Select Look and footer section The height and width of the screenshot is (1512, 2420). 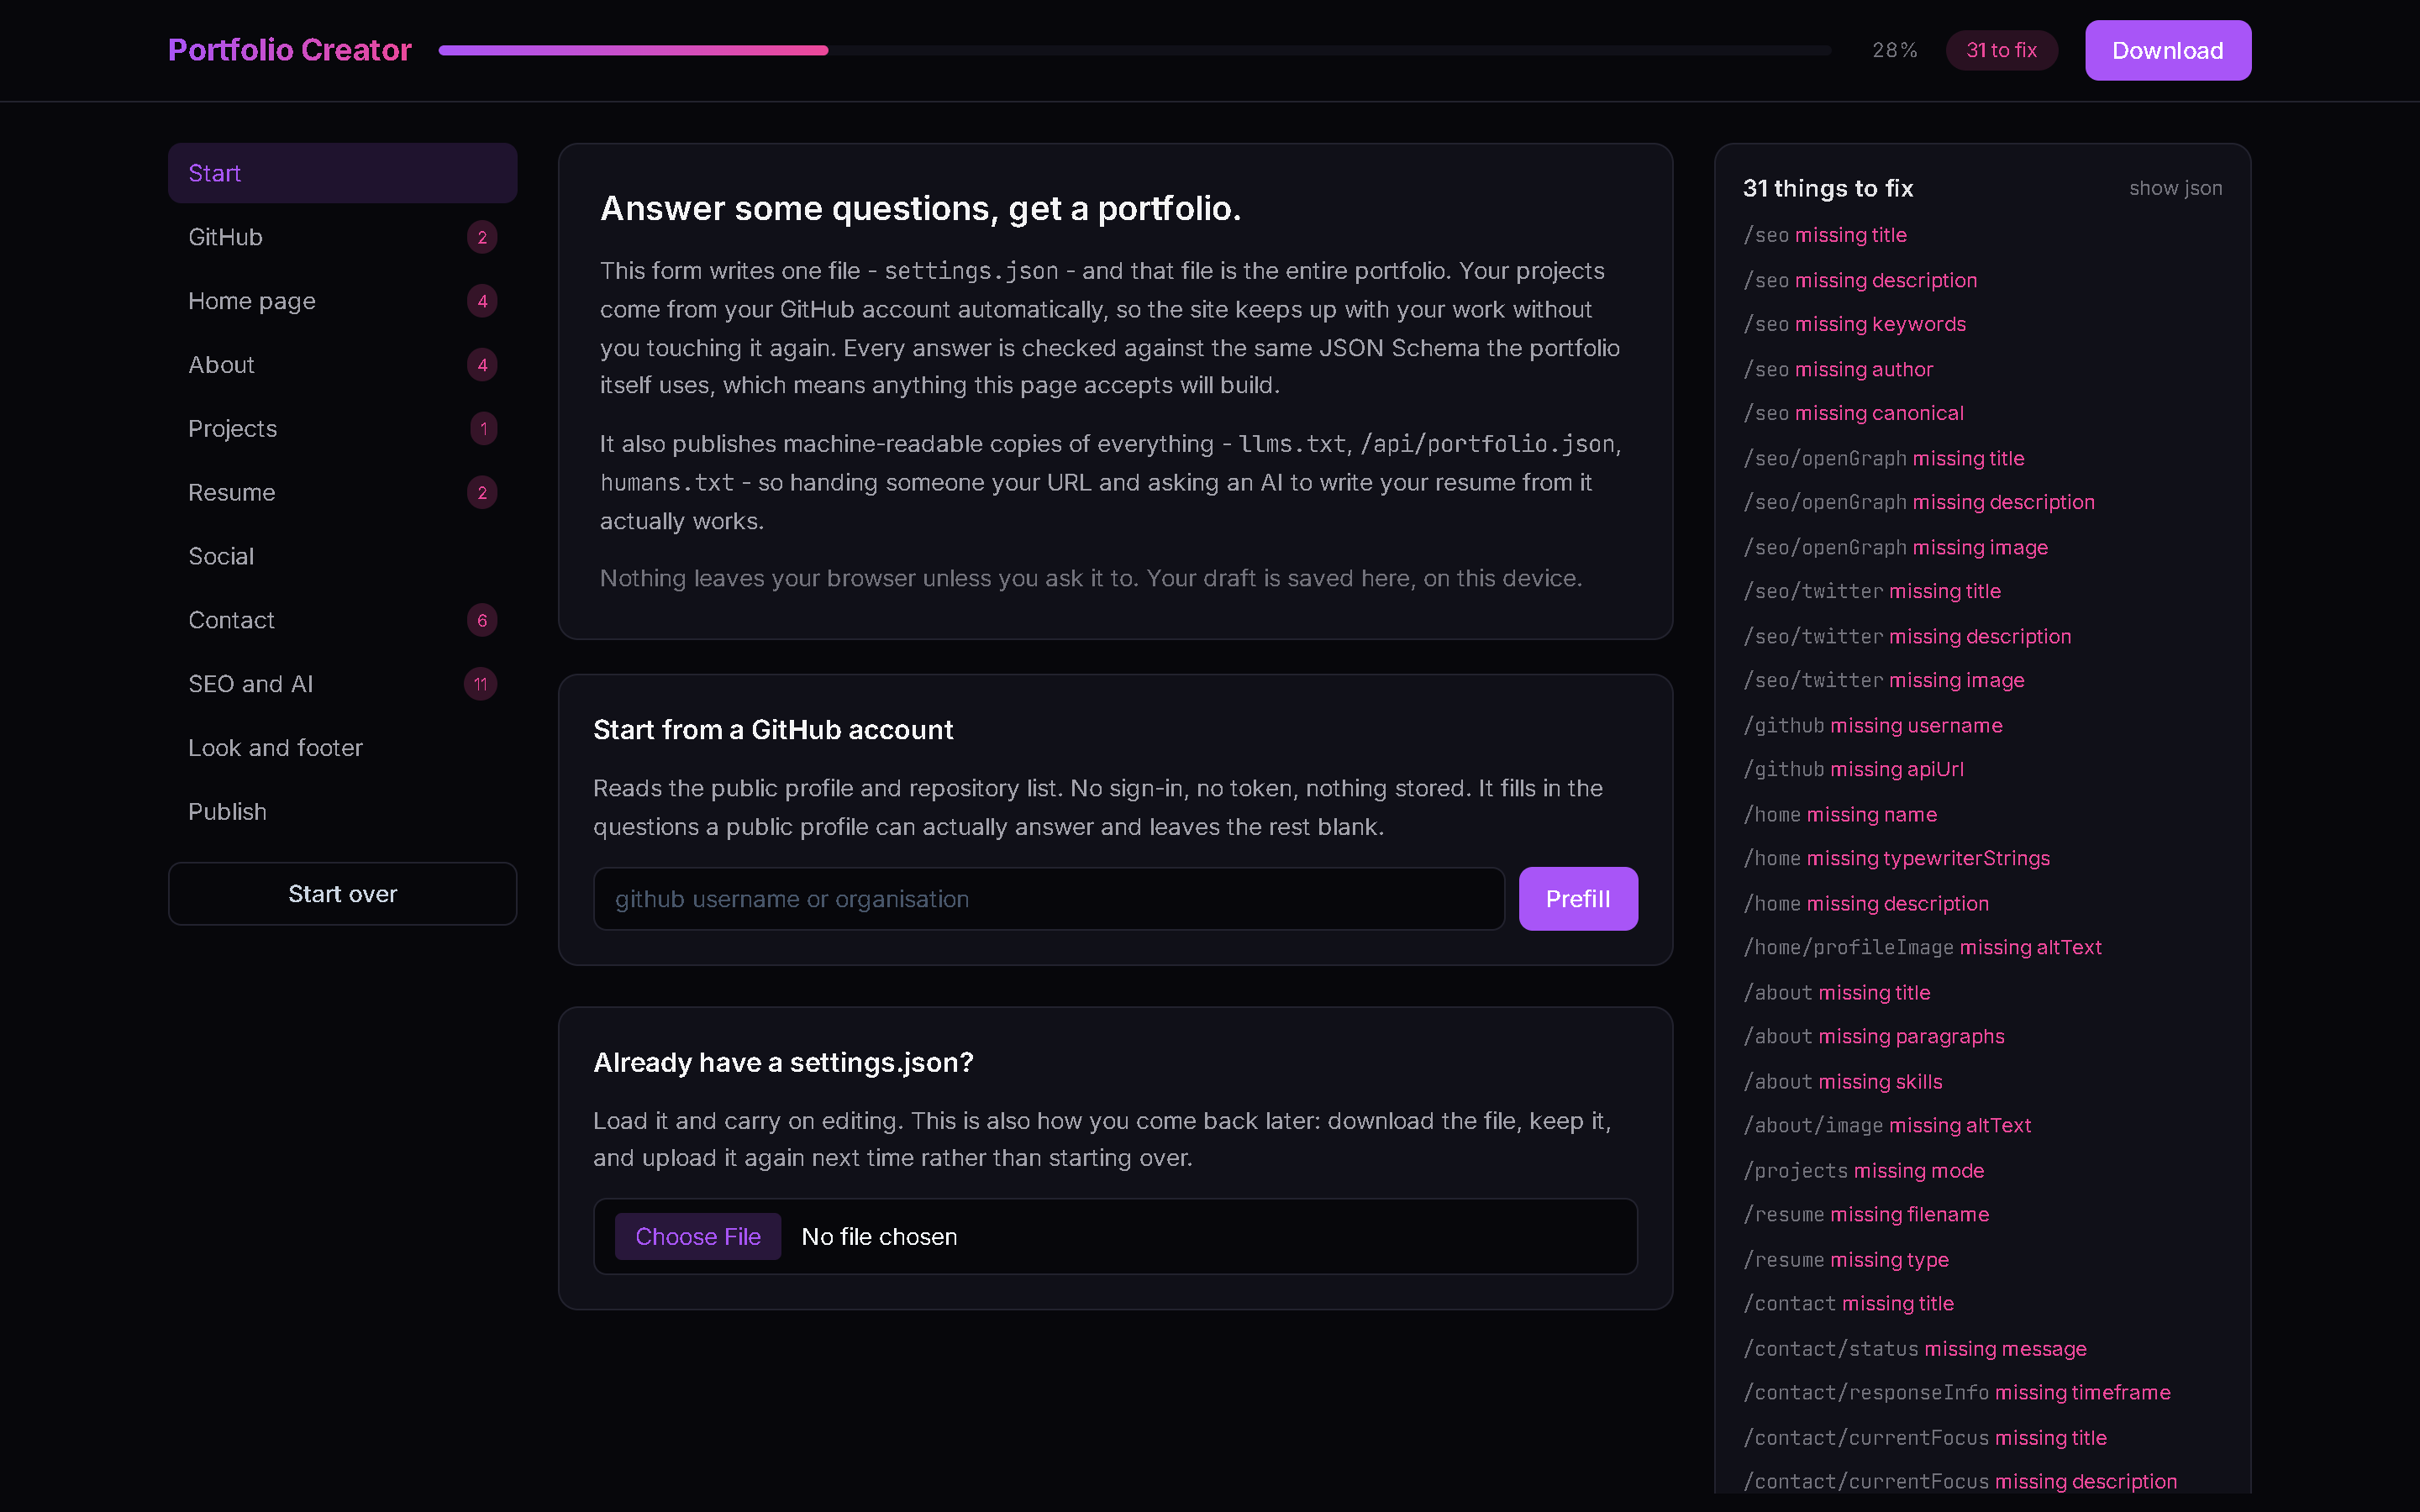point(342,748)
